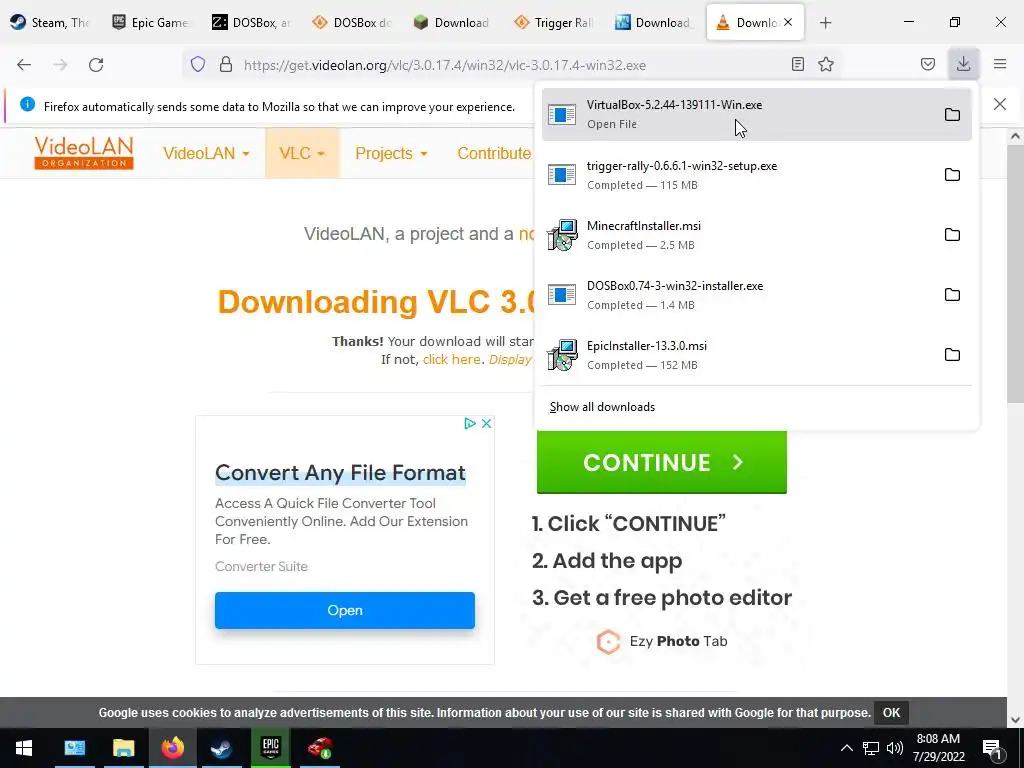This screenshot has width=1024, height=768.
Task: Show VirtualBox-5.2.44 file in folder
Action: (952, 115)
